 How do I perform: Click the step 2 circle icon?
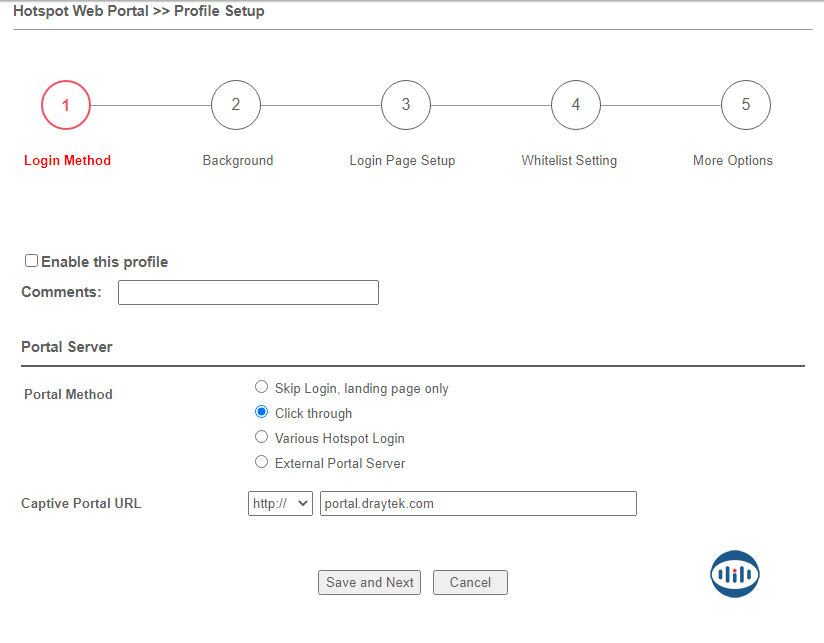tap(236, 105)
